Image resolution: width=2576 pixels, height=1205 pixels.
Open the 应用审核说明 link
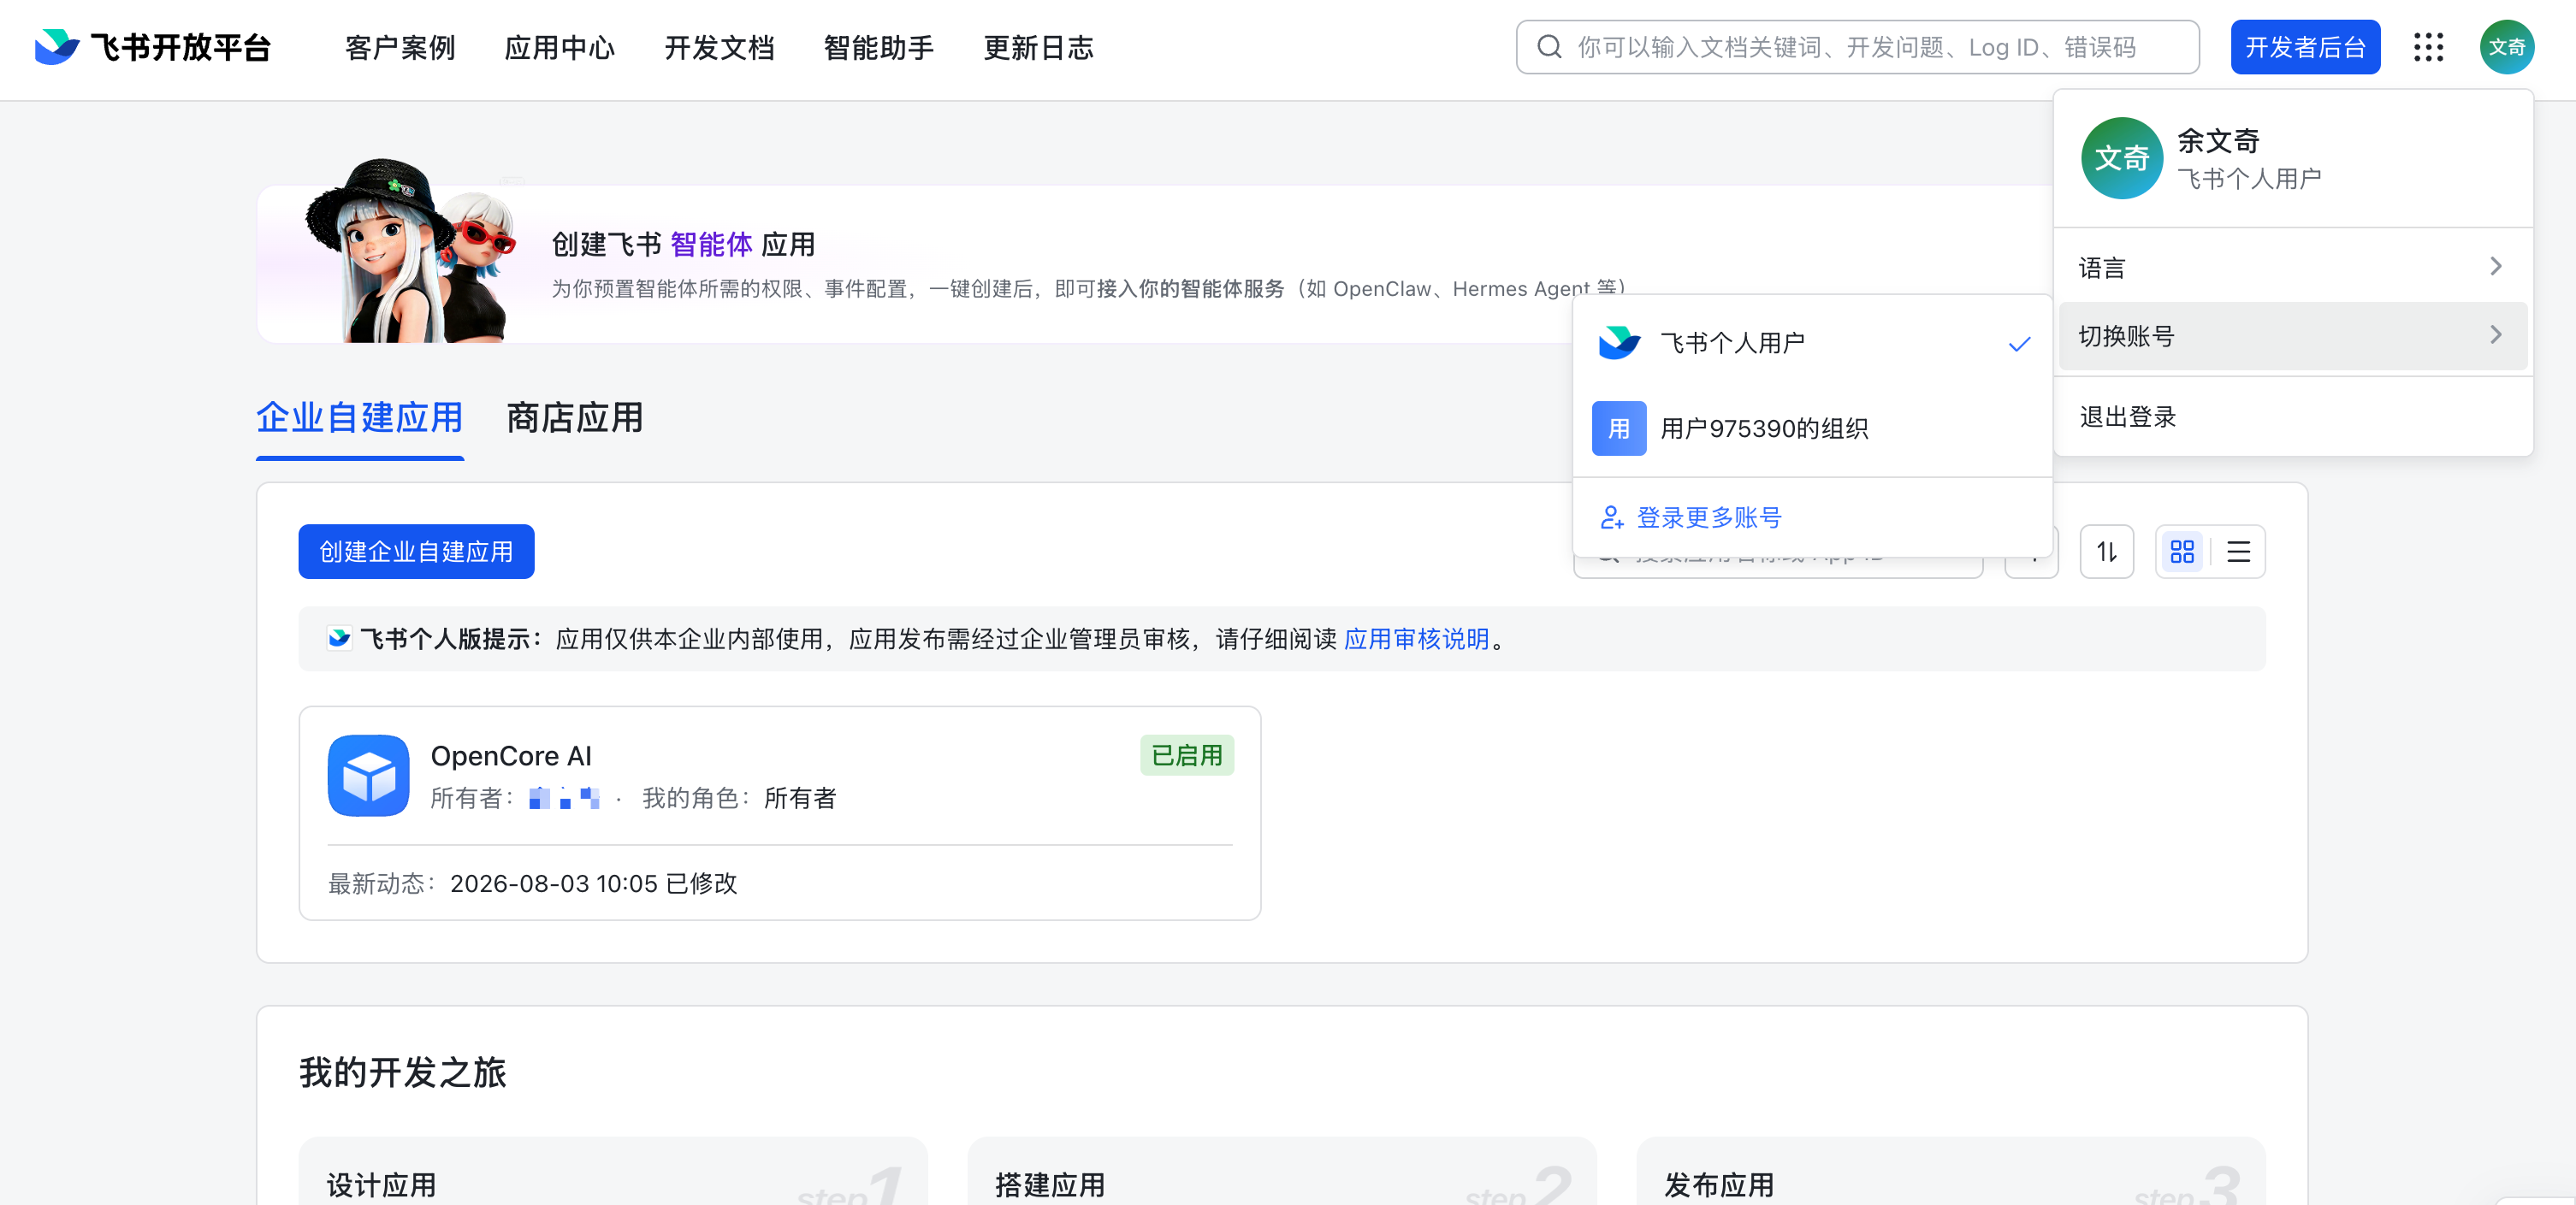point(1416,638)
